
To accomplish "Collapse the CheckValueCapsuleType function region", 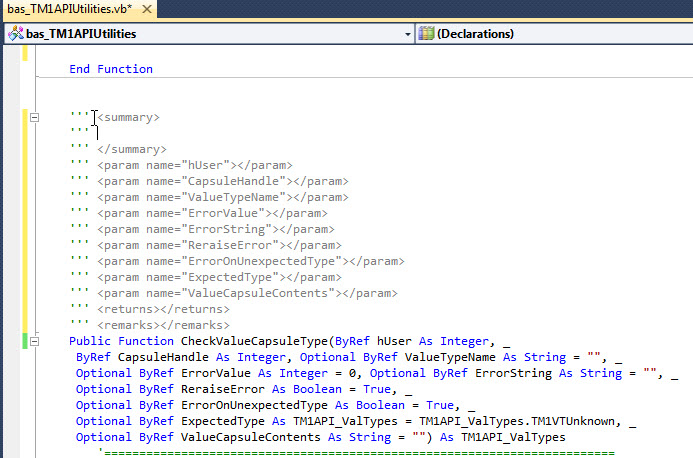I will click(x=36, y=341).
